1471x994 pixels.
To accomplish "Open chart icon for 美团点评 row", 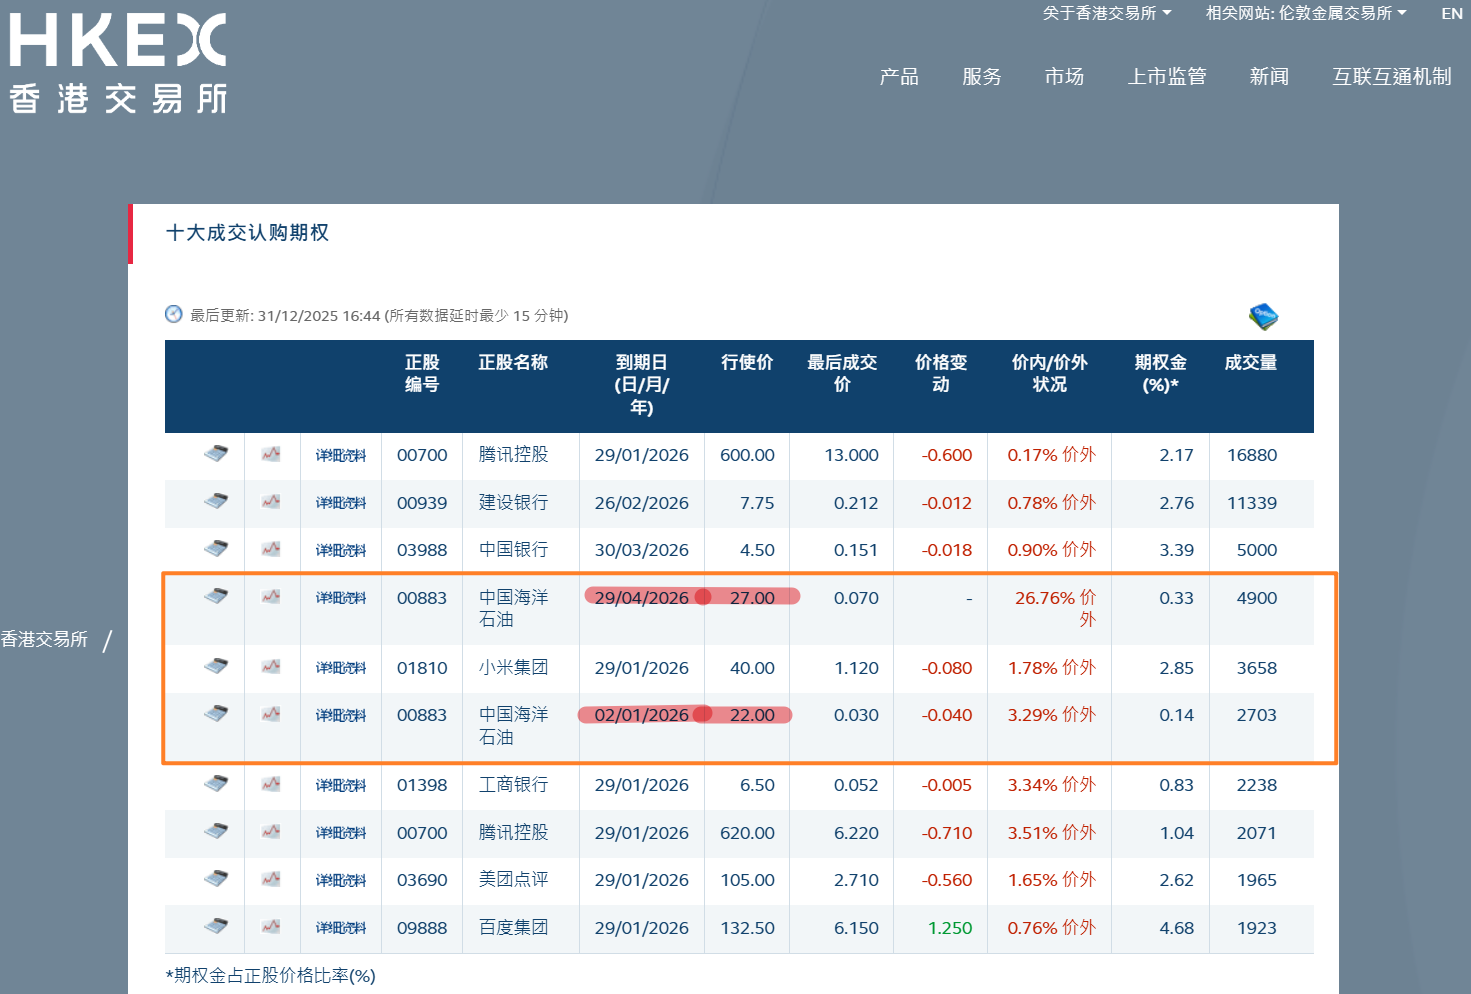I will click(271, 879).
